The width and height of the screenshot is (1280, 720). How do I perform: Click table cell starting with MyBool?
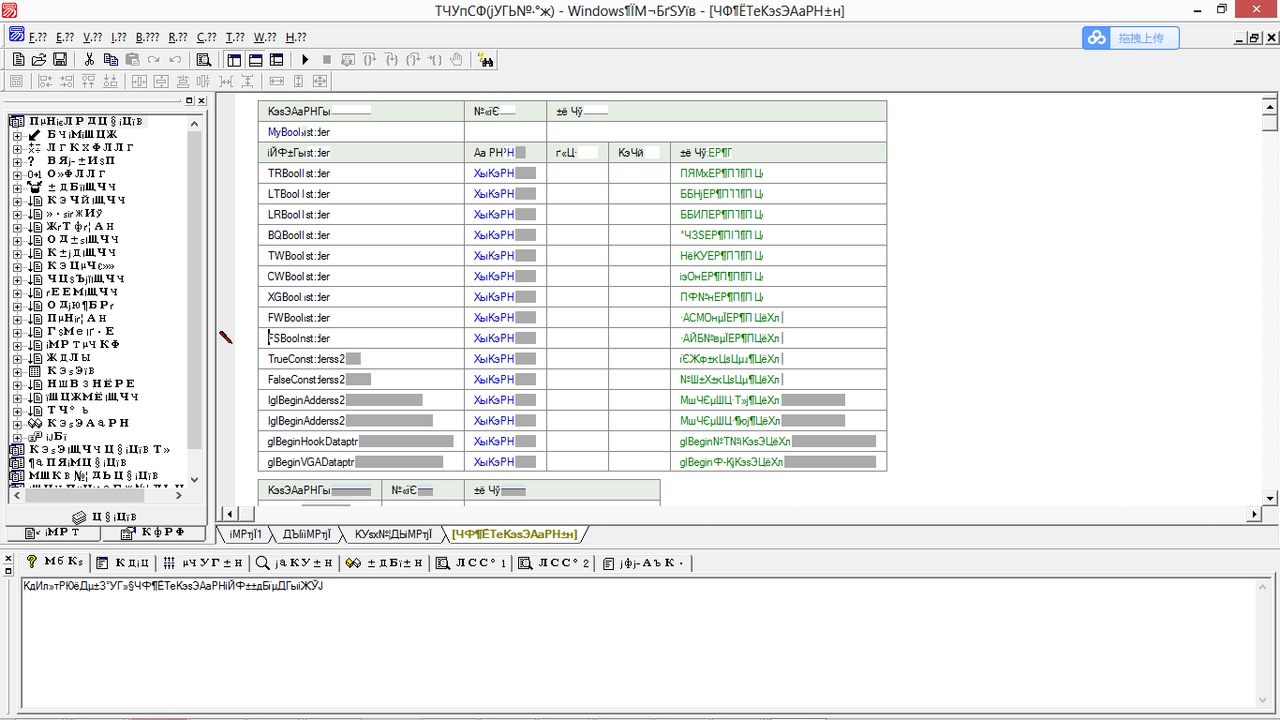click(x=361, y=132)
